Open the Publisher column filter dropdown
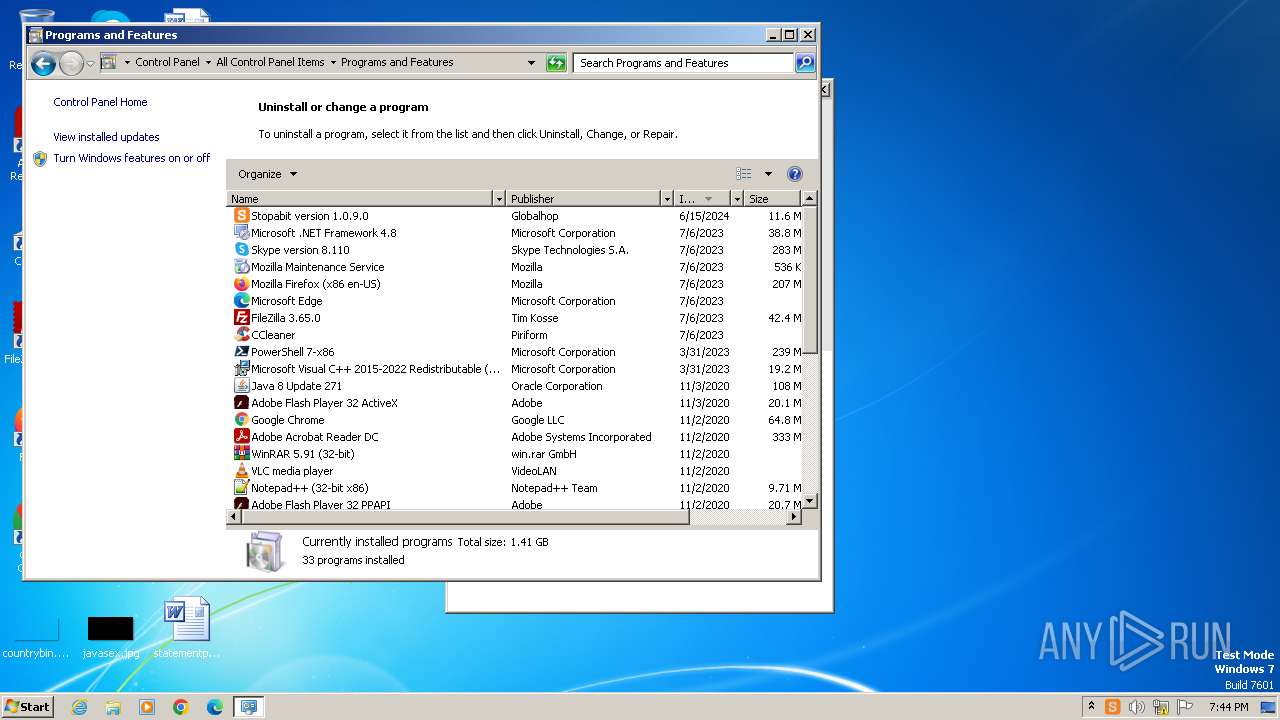This screenshot has width=1280, height=720. (666, 199)
